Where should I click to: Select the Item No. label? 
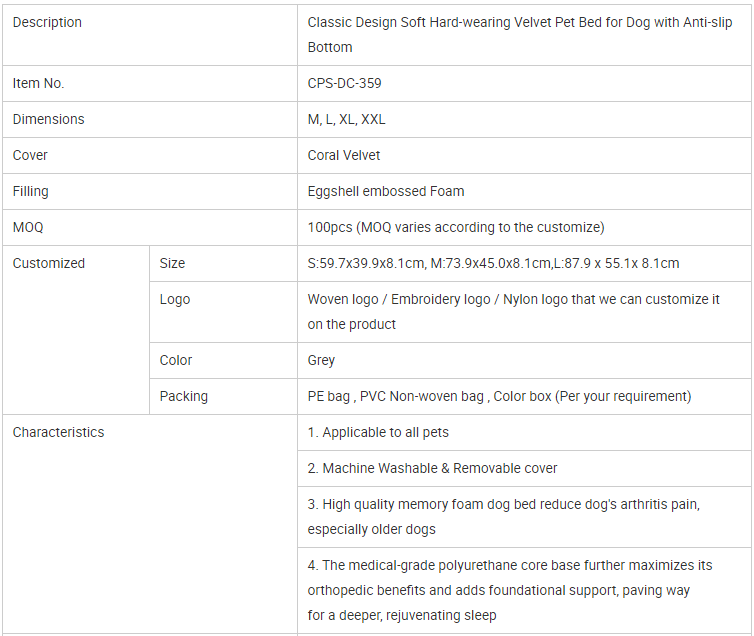click(x=38, y=84)
